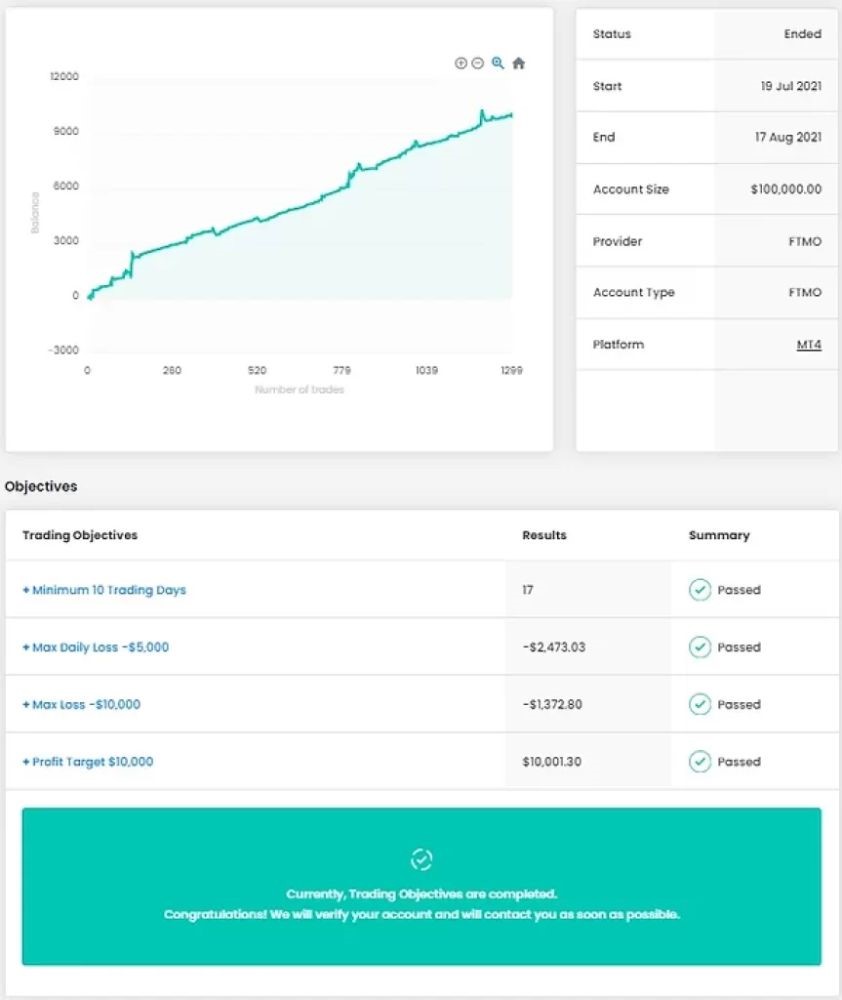Image resolution: width=842 pixels, height=1000 pixels.
Task: Click the checkmark icon in the teal banner
Action: click(x=422, y=859)
